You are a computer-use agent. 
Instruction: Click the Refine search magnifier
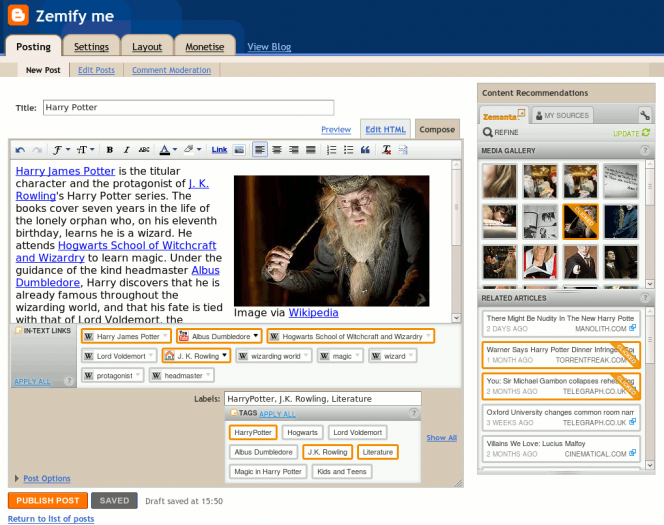(487, 133)
